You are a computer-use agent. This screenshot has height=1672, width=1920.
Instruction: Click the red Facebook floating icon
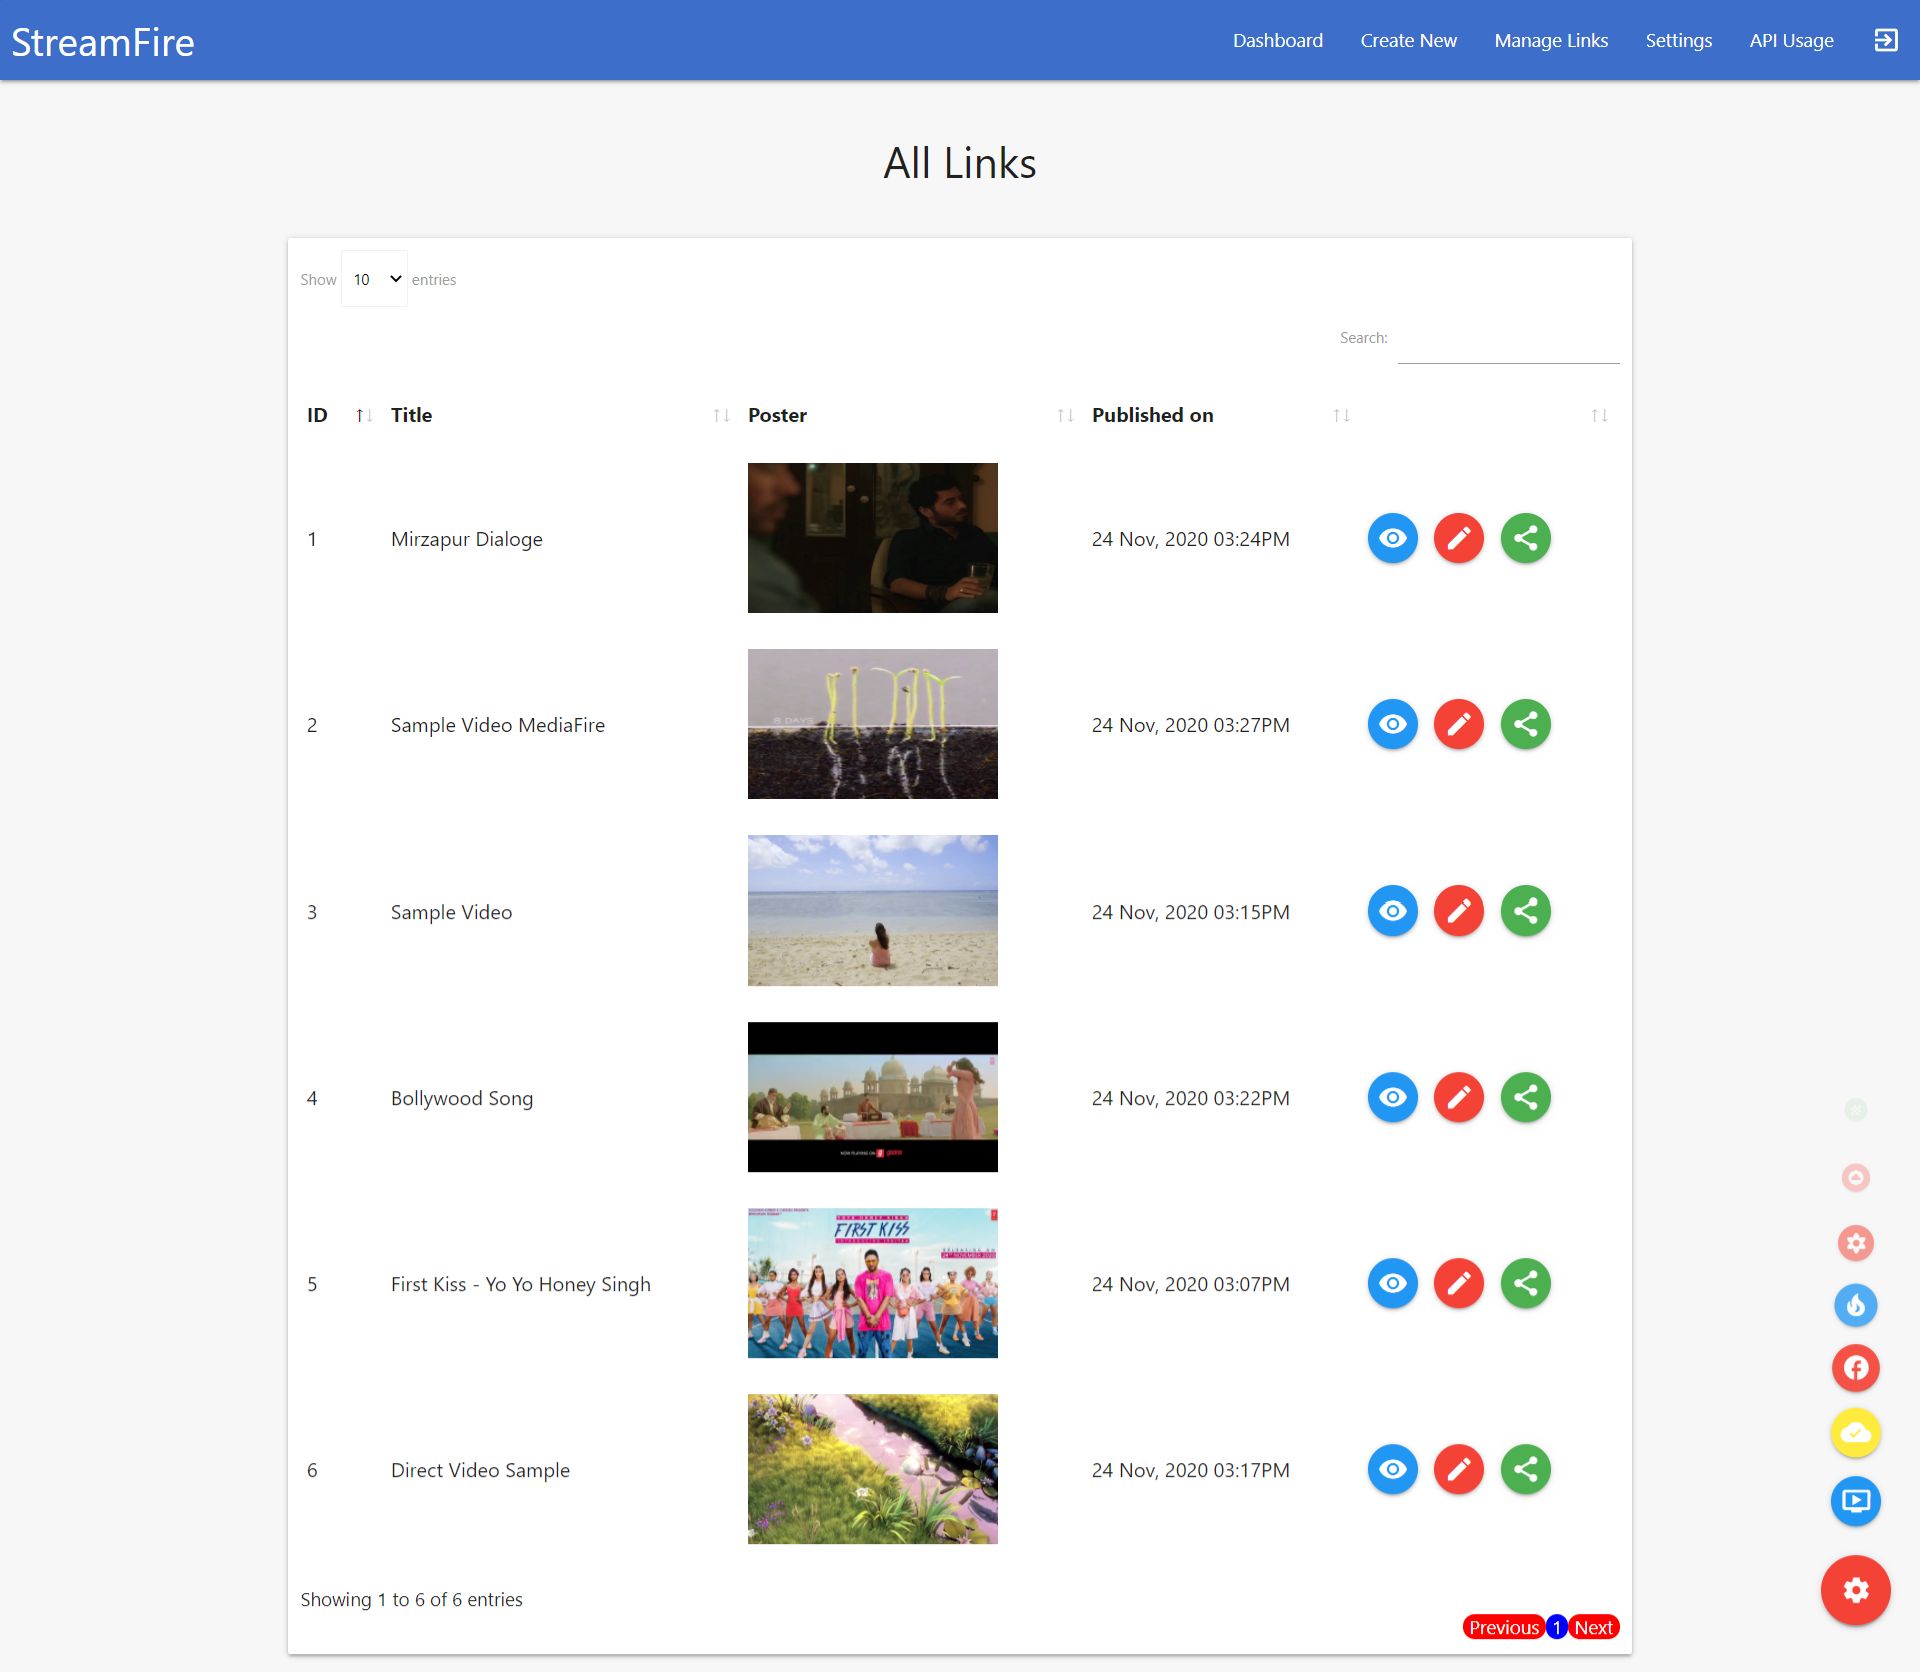(x=1856, y=1368)
